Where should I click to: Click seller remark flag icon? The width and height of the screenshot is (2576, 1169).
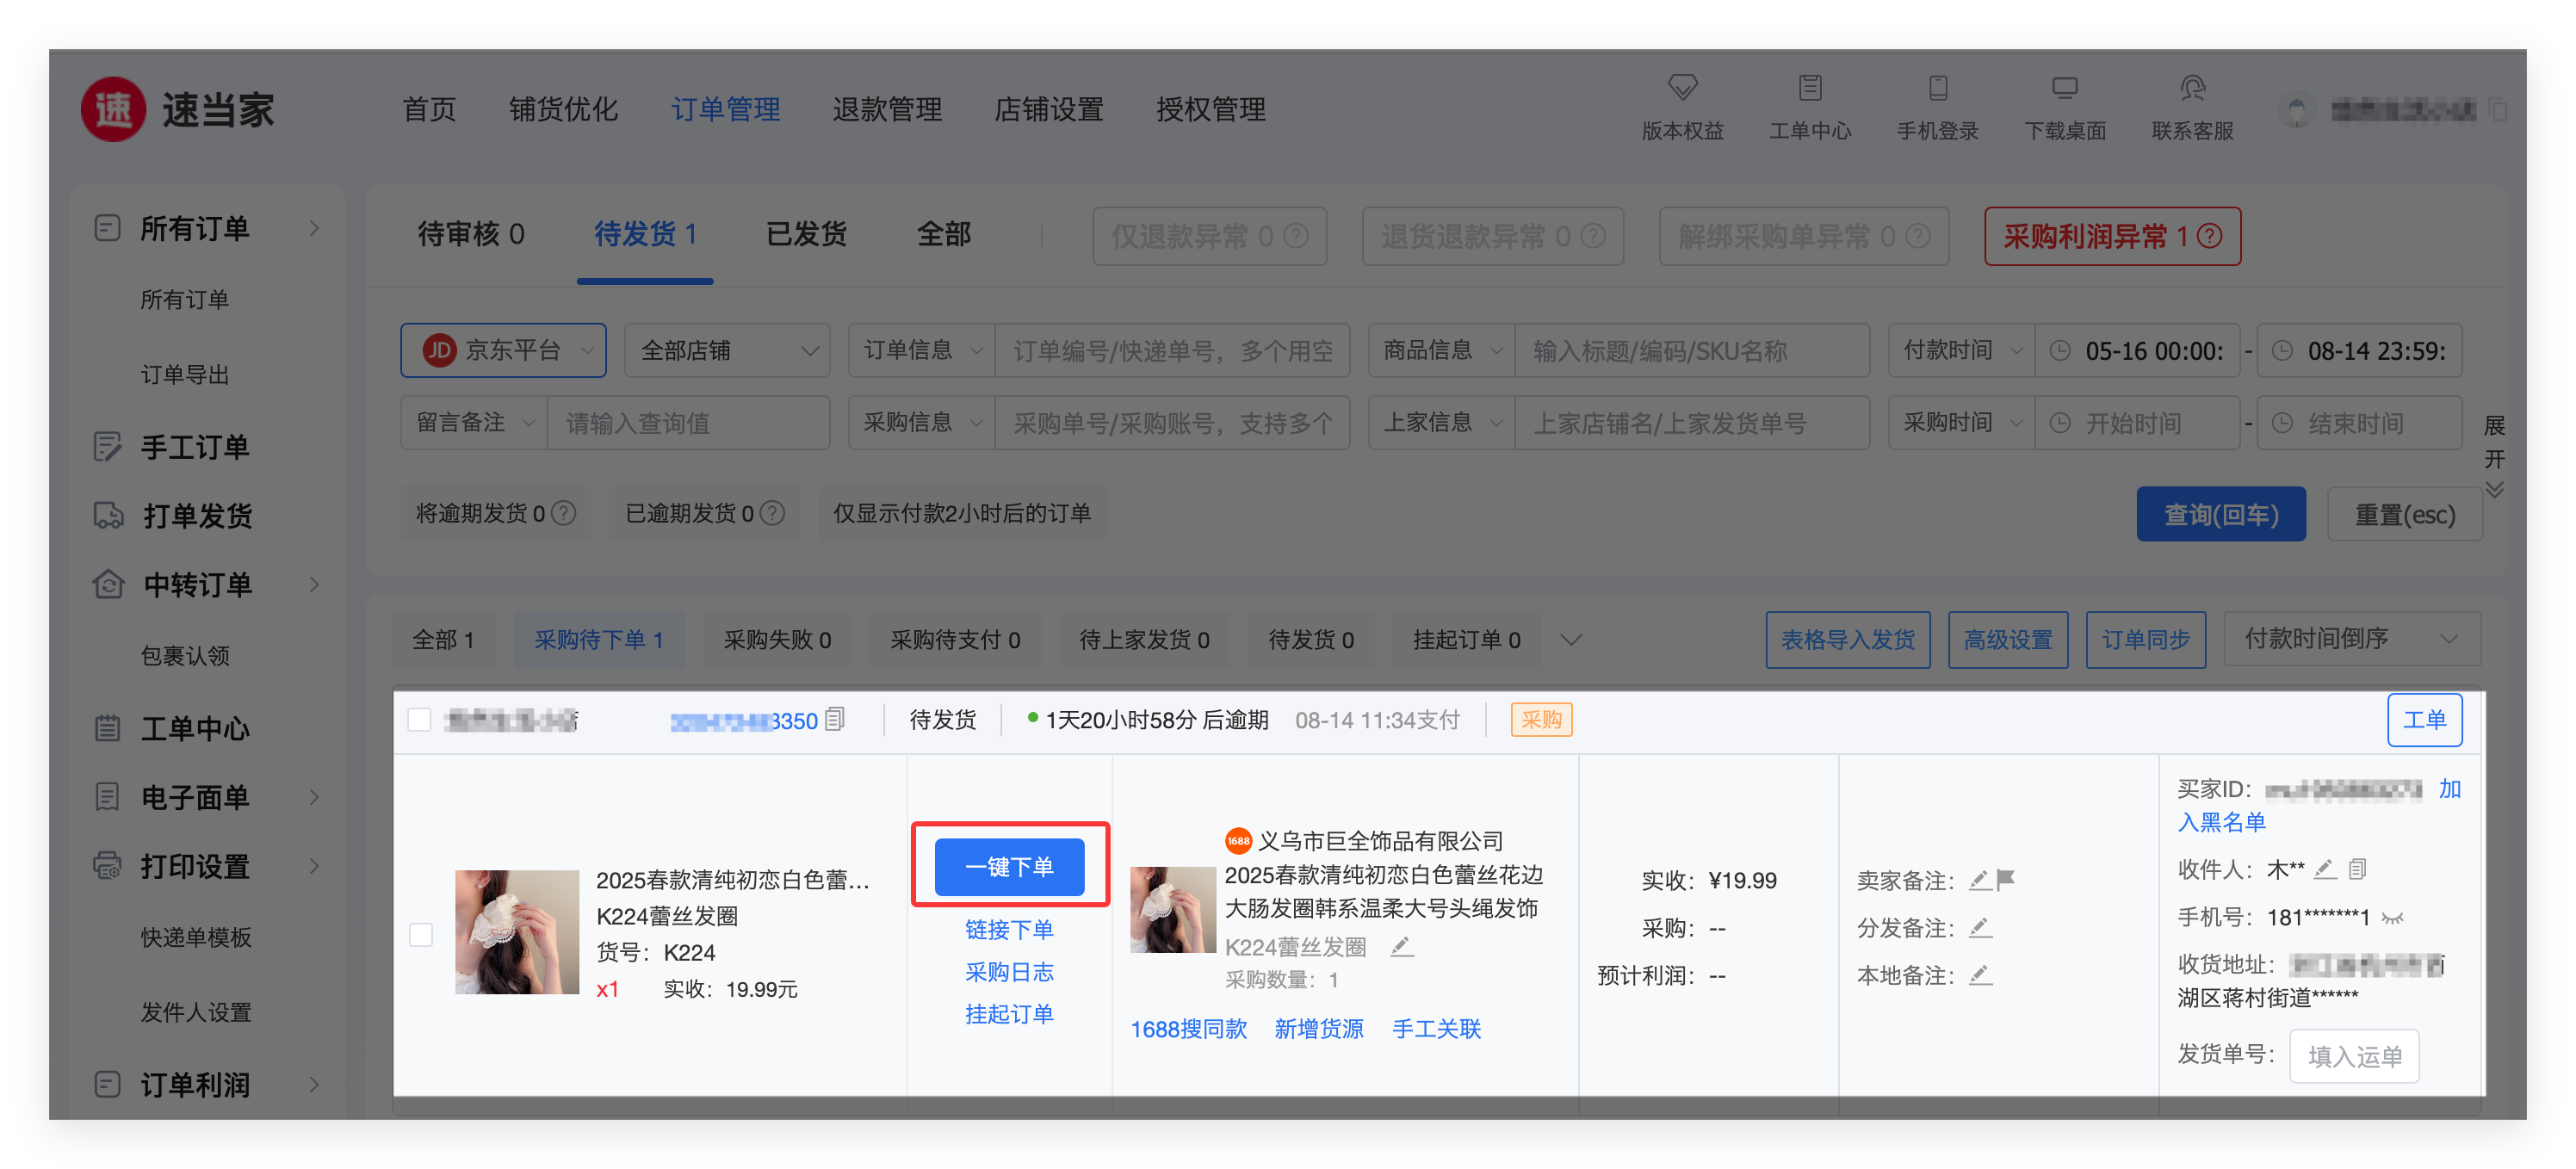[x=2006, y=880]
